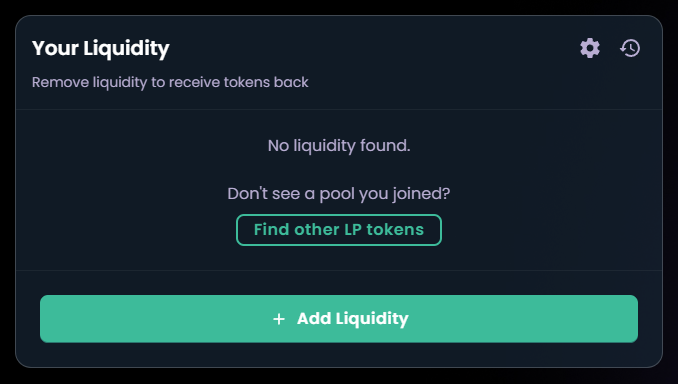Click the word Liquidity in the green button
The height and width of the screenshot is (384, 678).
click(x=371, y=319)
